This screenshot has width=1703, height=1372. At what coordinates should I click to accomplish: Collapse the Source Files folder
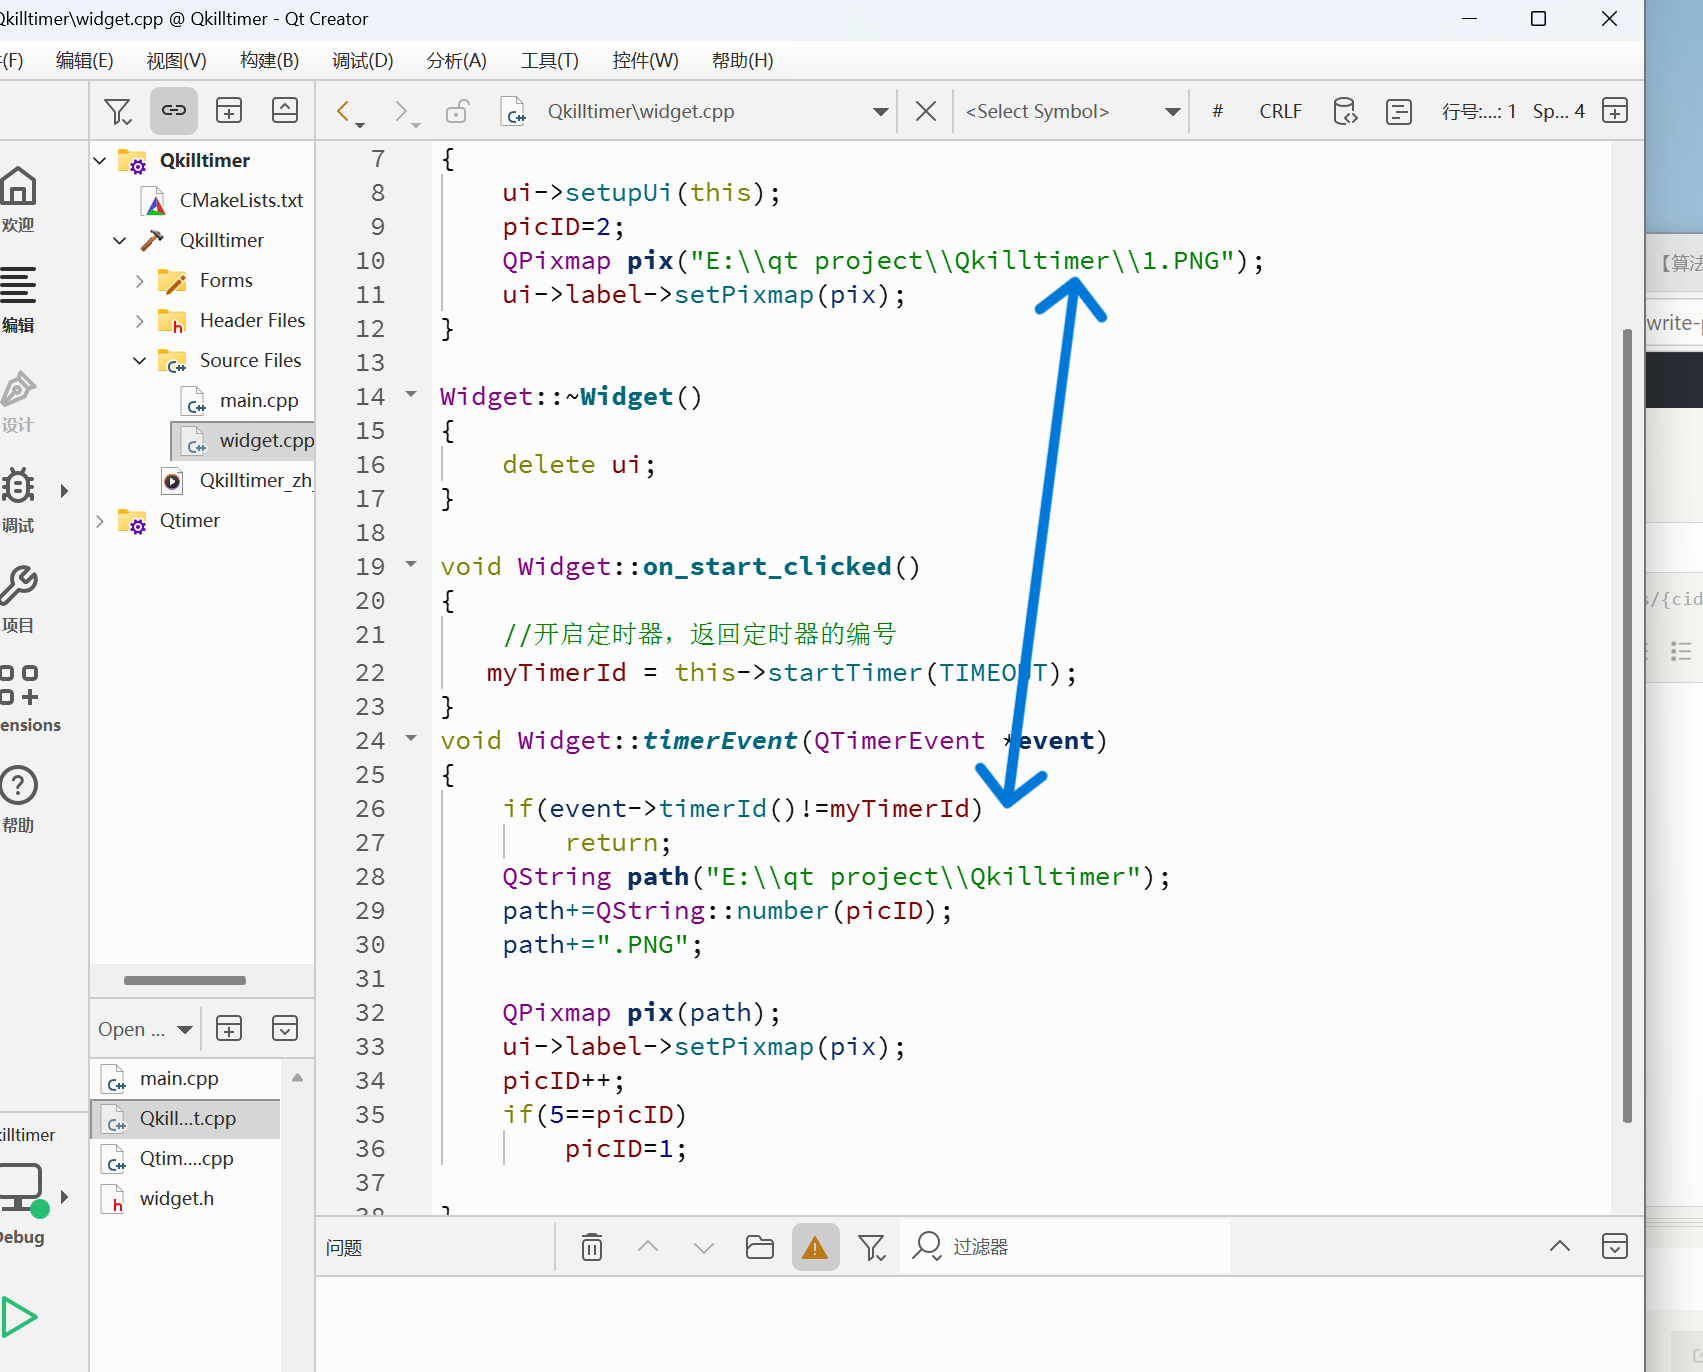coord(140,360)
